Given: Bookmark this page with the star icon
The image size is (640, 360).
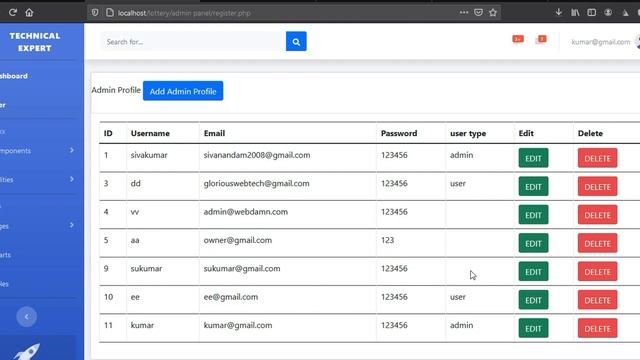Looking at the screenshot, I should pos(493,13).
